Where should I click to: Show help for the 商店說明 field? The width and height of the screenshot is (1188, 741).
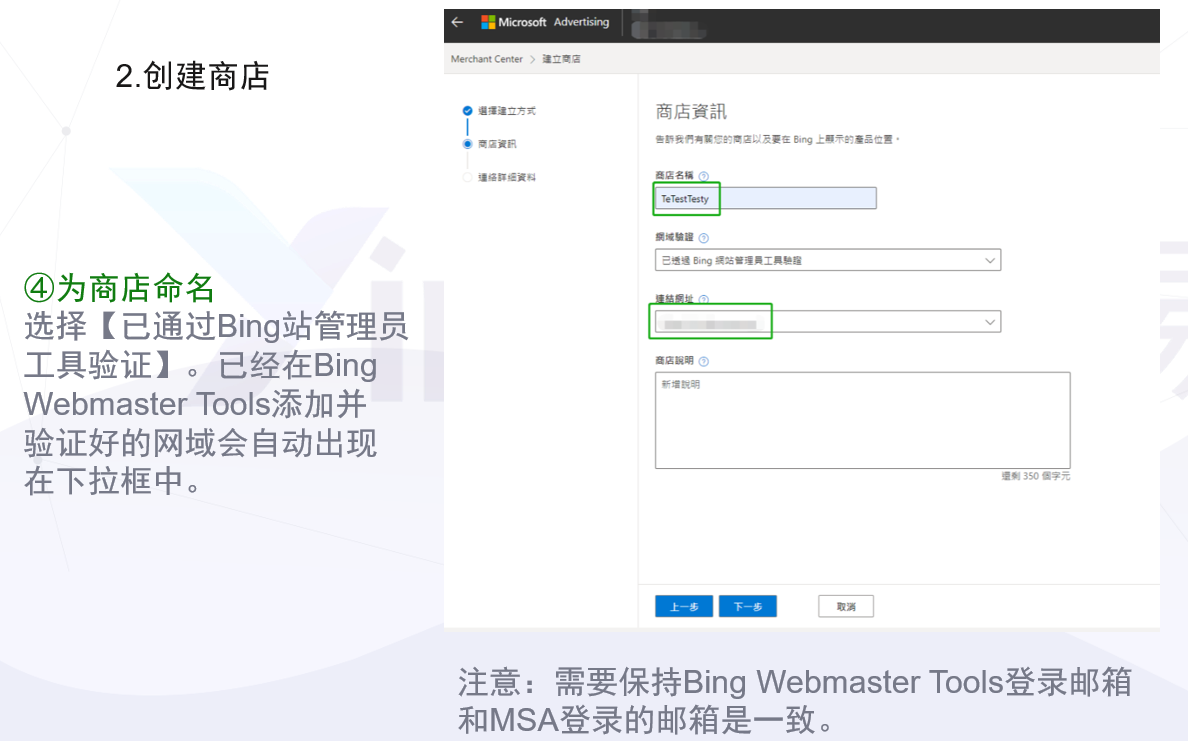click(x=704, y=361)
